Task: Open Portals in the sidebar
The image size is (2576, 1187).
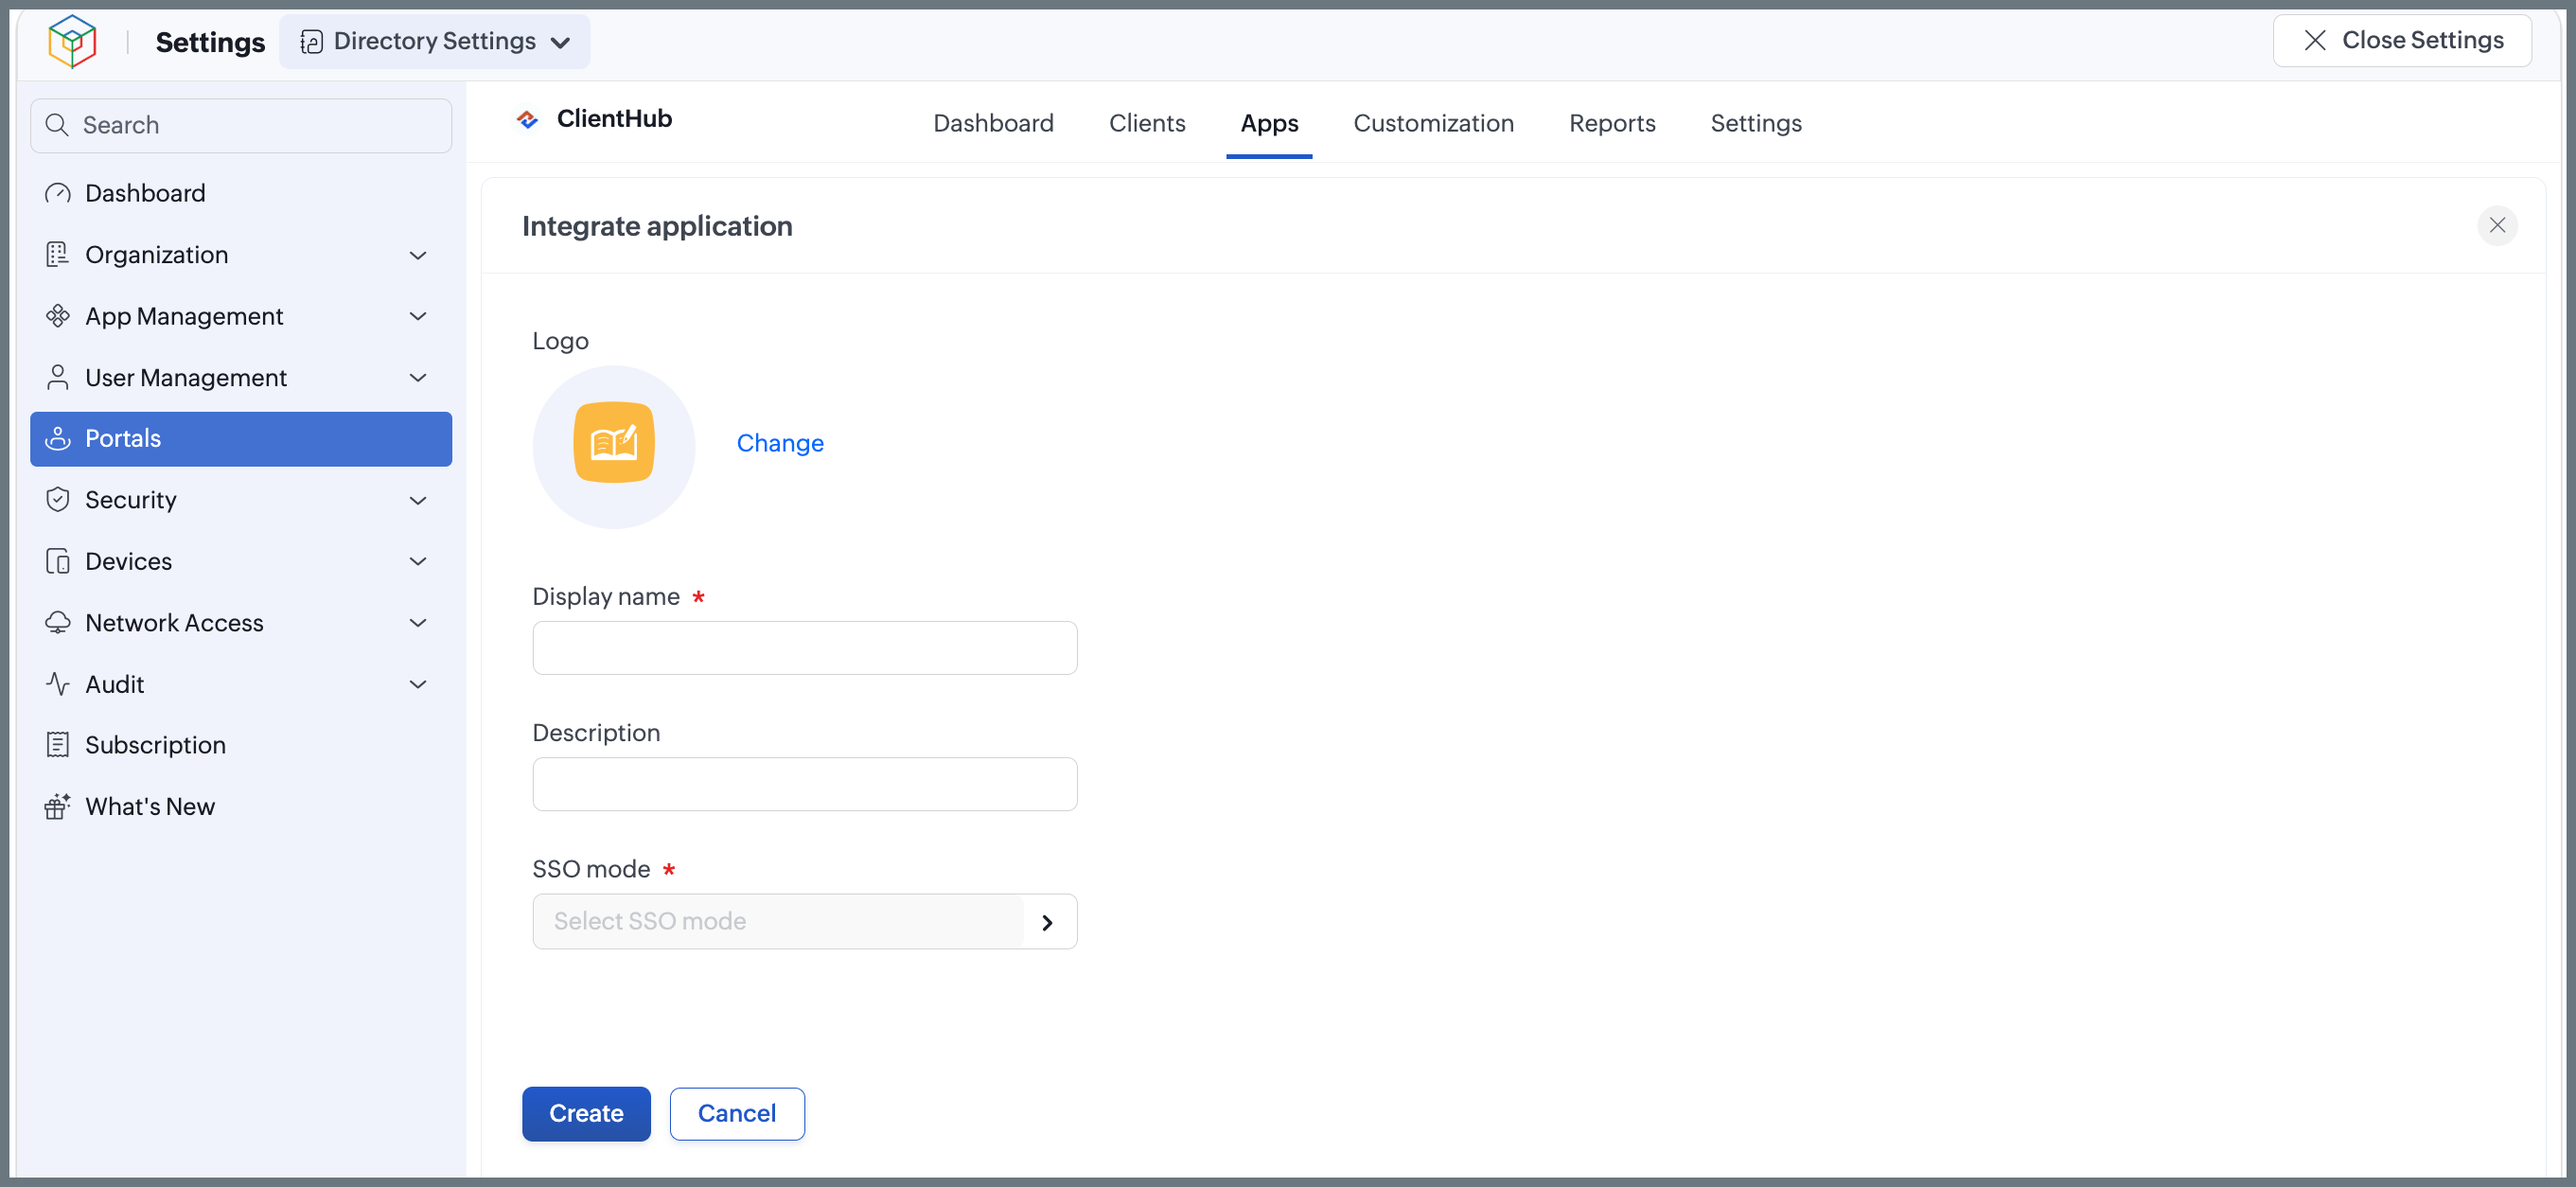Action: tap(241, 439)
